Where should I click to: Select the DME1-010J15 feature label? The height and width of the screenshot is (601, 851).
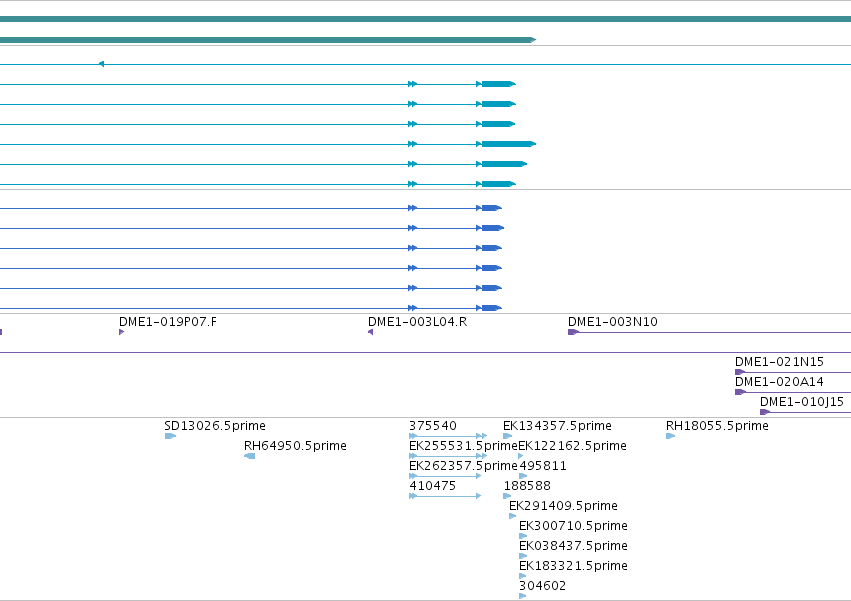[x=802, y=402]
